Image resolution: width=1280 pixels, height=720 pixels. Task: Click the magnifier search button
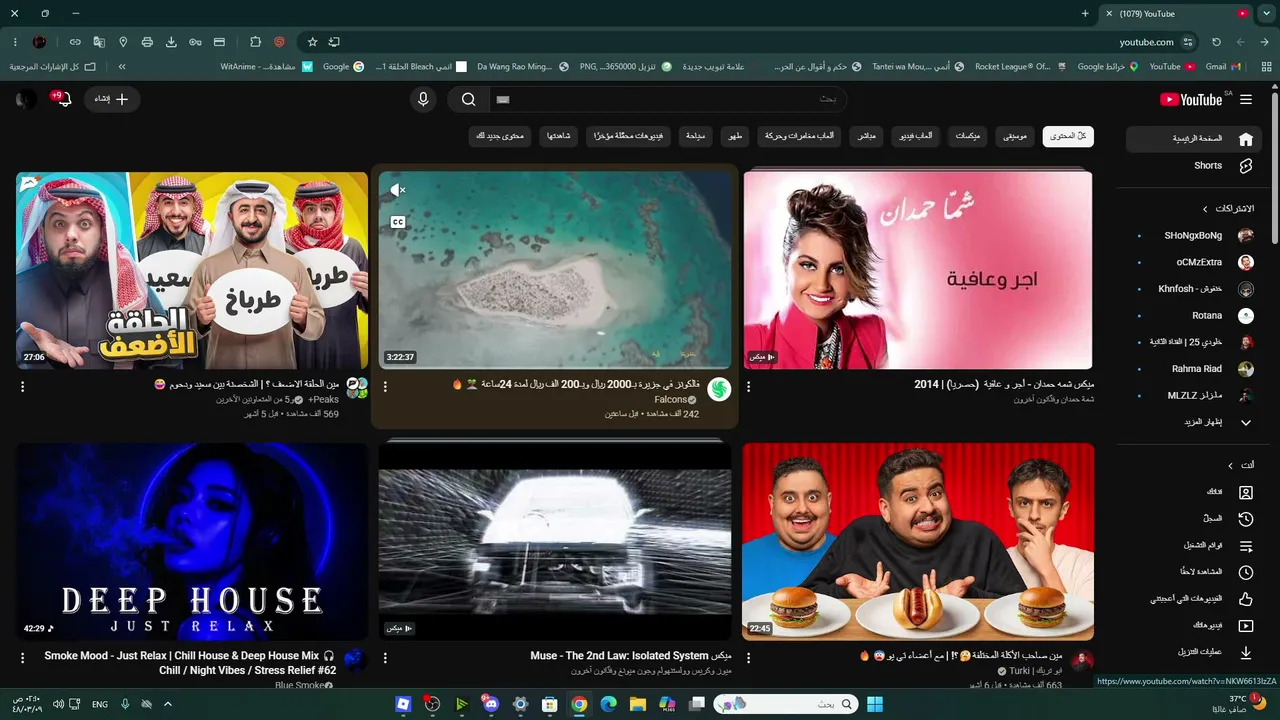467,99
